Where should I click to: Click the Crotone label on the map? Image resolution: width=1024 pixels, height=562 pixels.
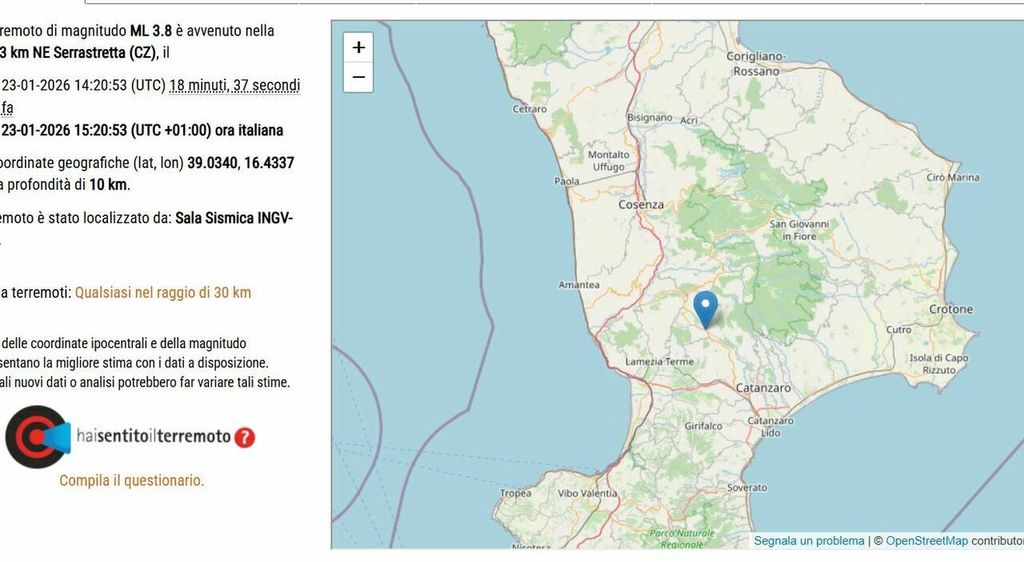point(950,309)
